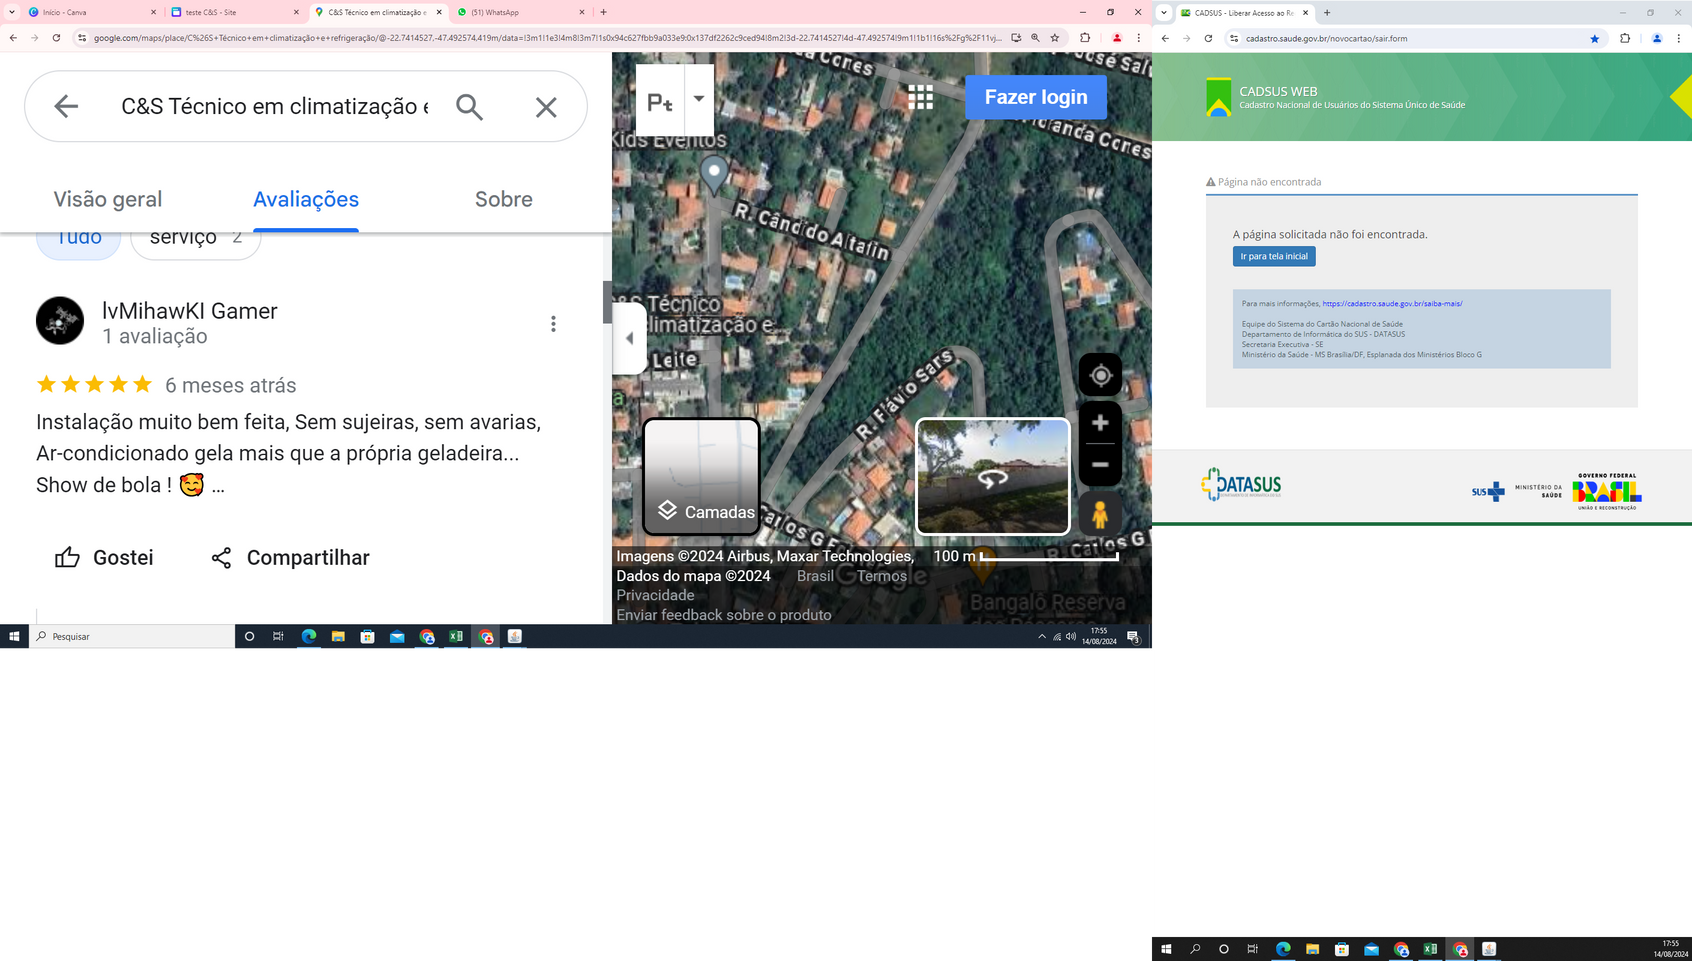Click Enviar feedback sobre o produto
Screen dimensions: 1692x961
tap(724, 615)
